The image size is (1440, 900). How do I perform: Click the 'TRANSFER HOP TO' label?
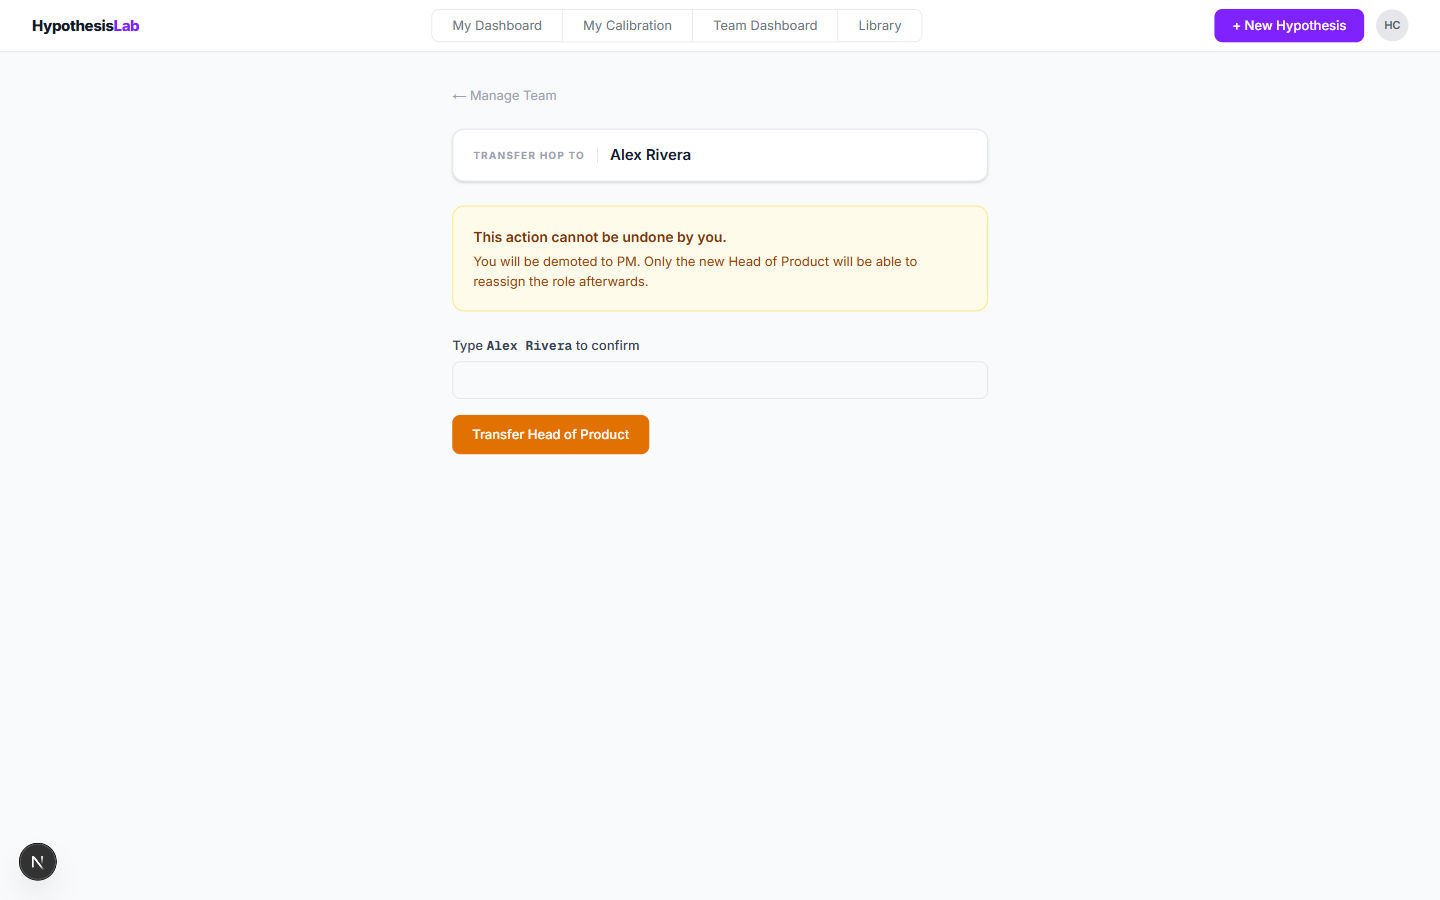528,156
